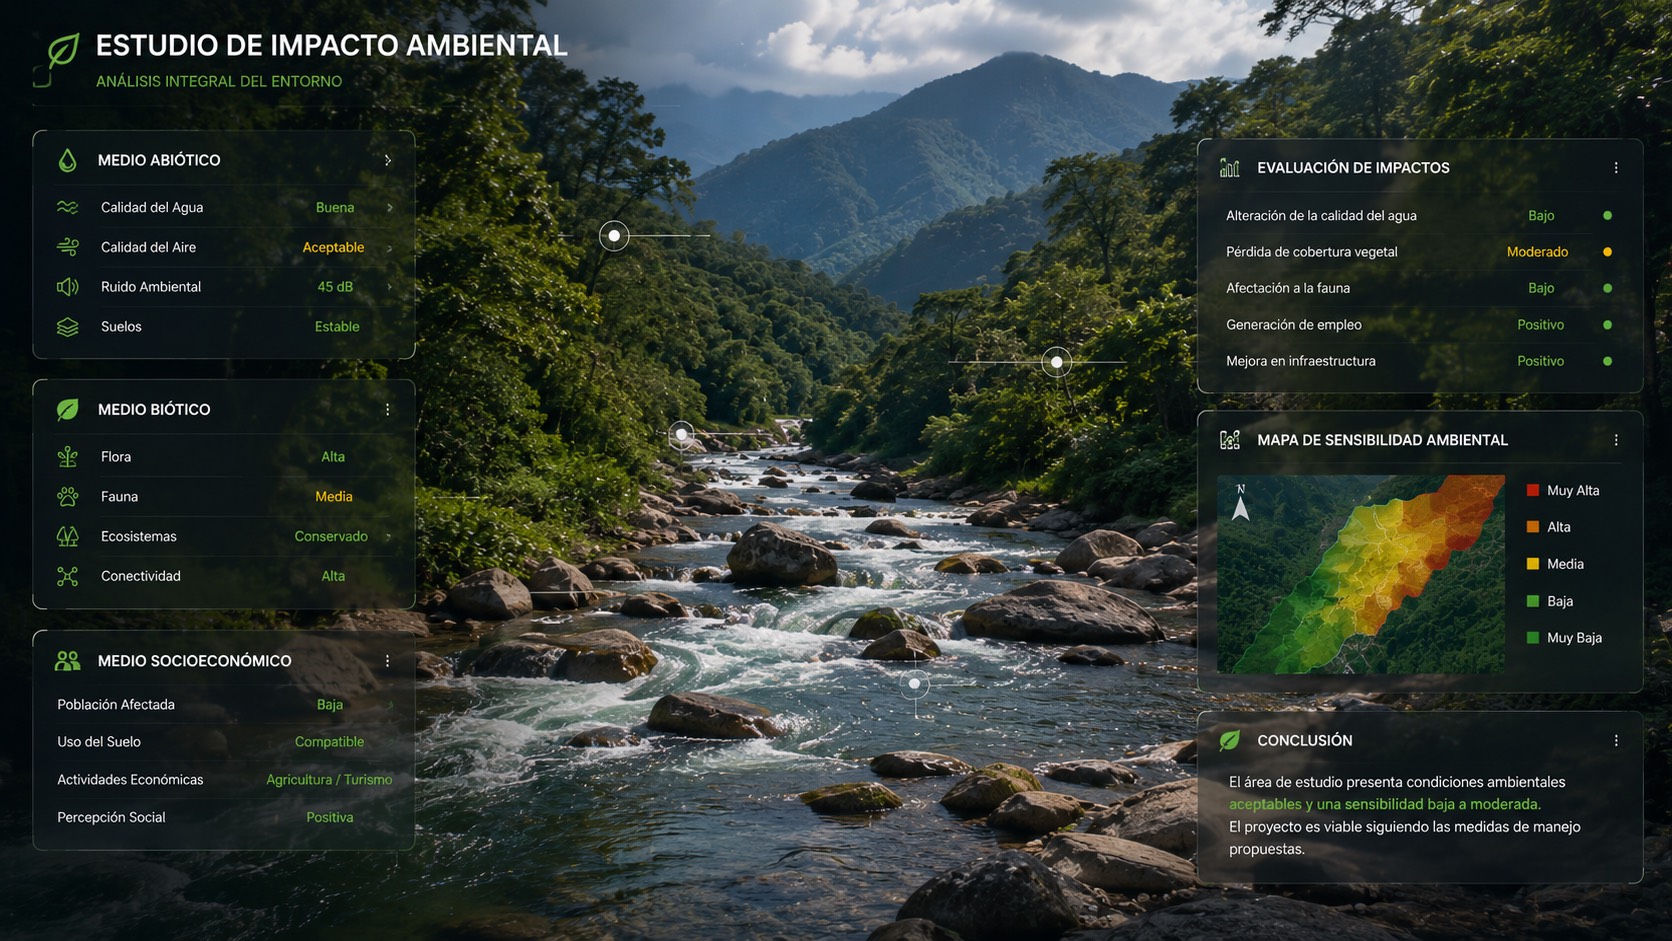1672x941 pixels.
Task: Click the '45 dB' noise value
Action: click(335, 287)
